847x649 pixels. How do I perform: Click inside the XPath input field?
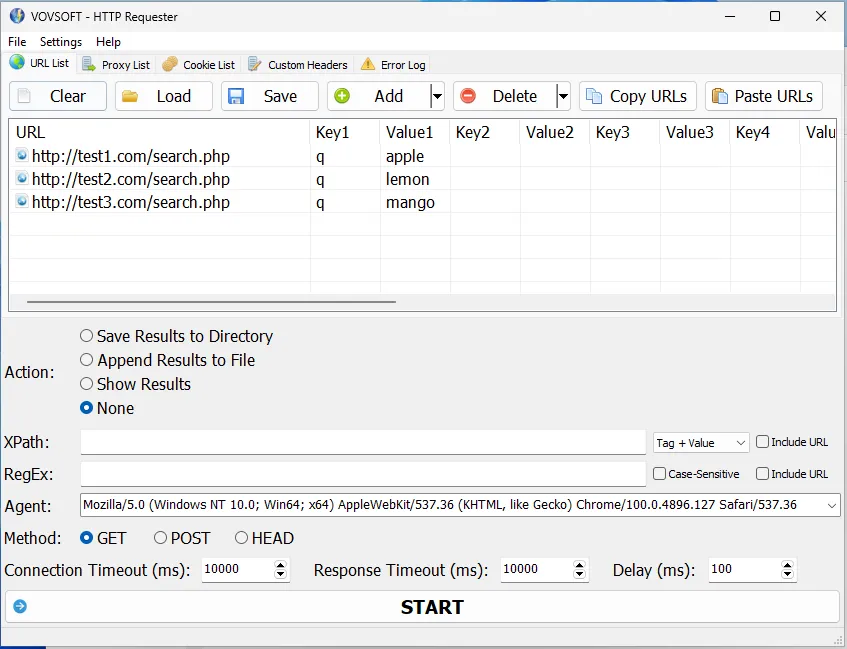pos(363,442)
